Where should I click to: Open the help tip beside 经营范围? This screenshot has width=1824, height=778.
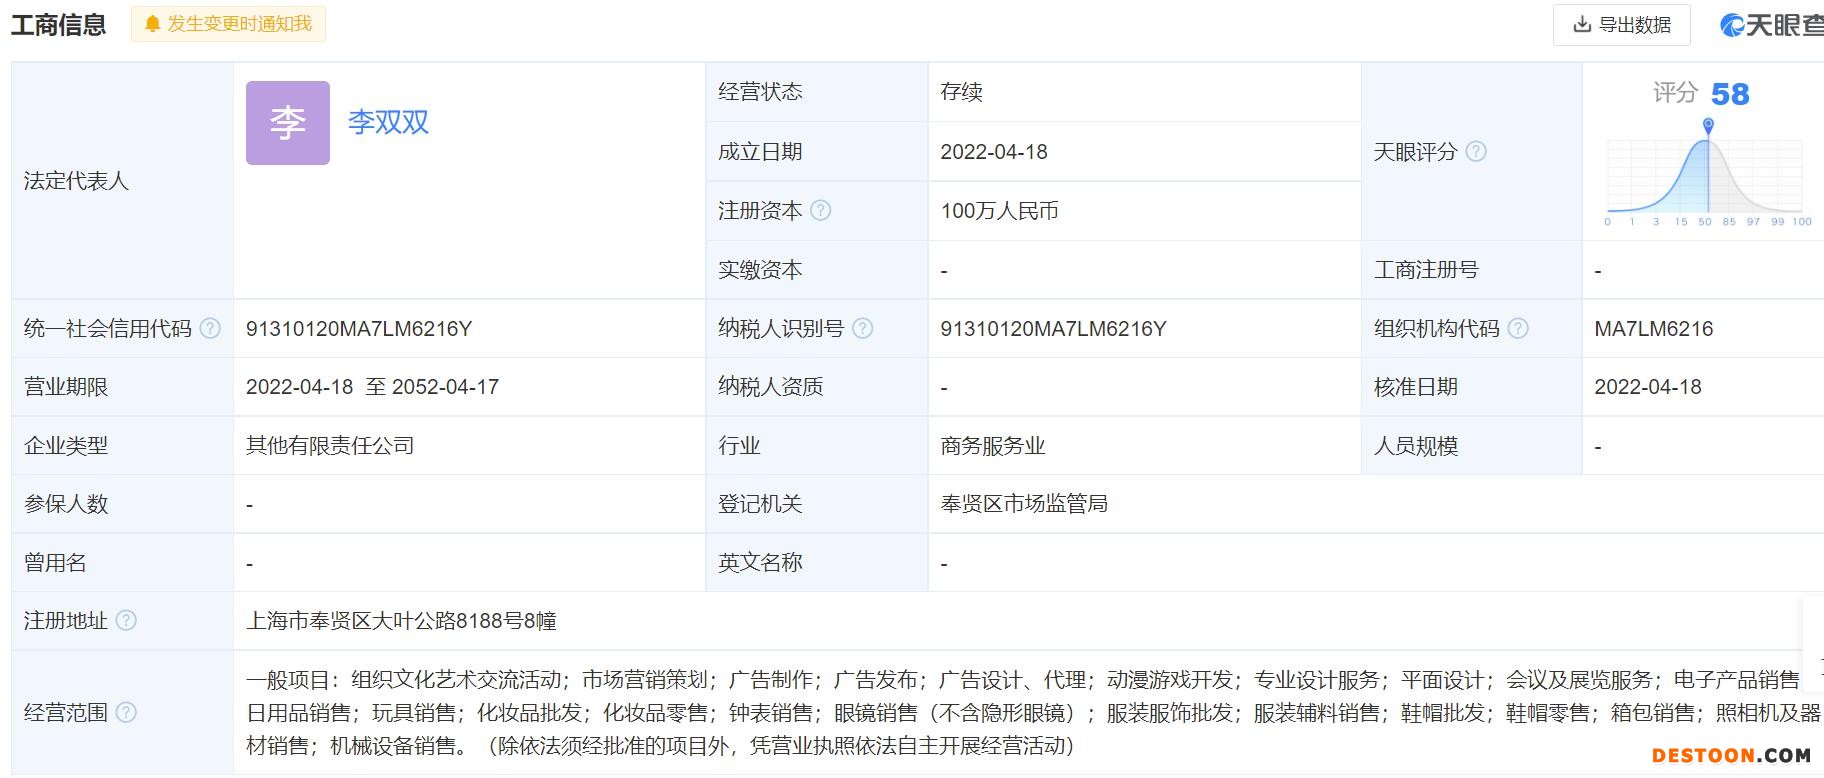tap(126, 713)
